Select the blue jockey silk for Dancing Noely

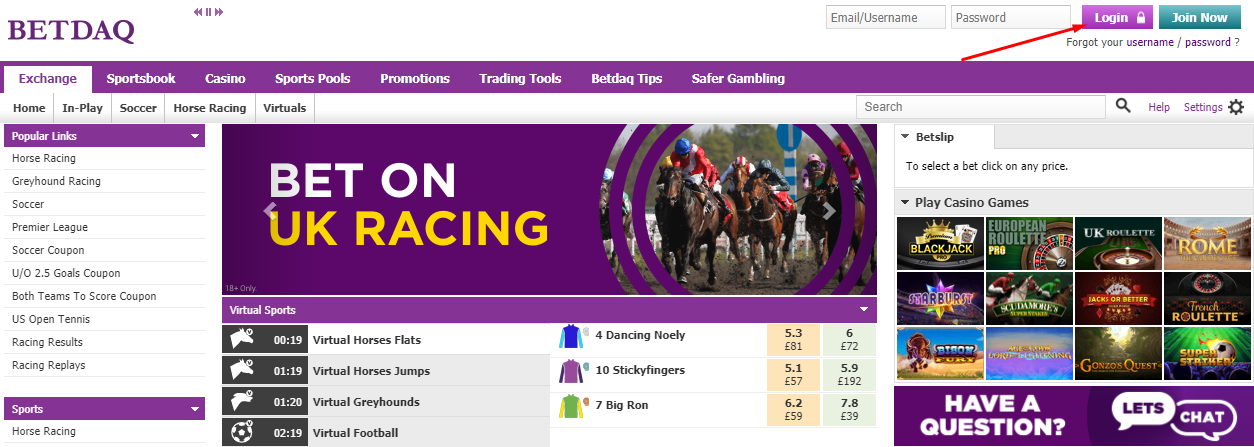click(571, 336)
